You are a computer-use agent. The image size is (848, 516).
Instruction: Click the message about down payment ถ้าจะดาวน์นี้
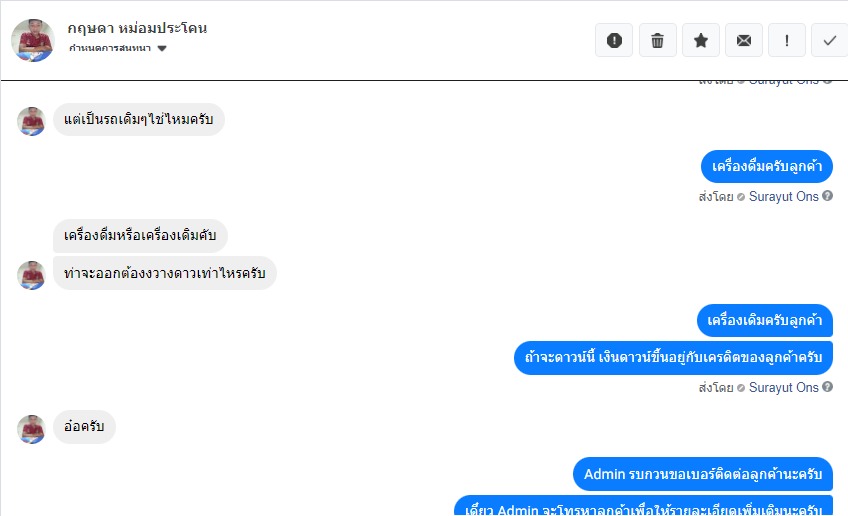coord(673,358)
